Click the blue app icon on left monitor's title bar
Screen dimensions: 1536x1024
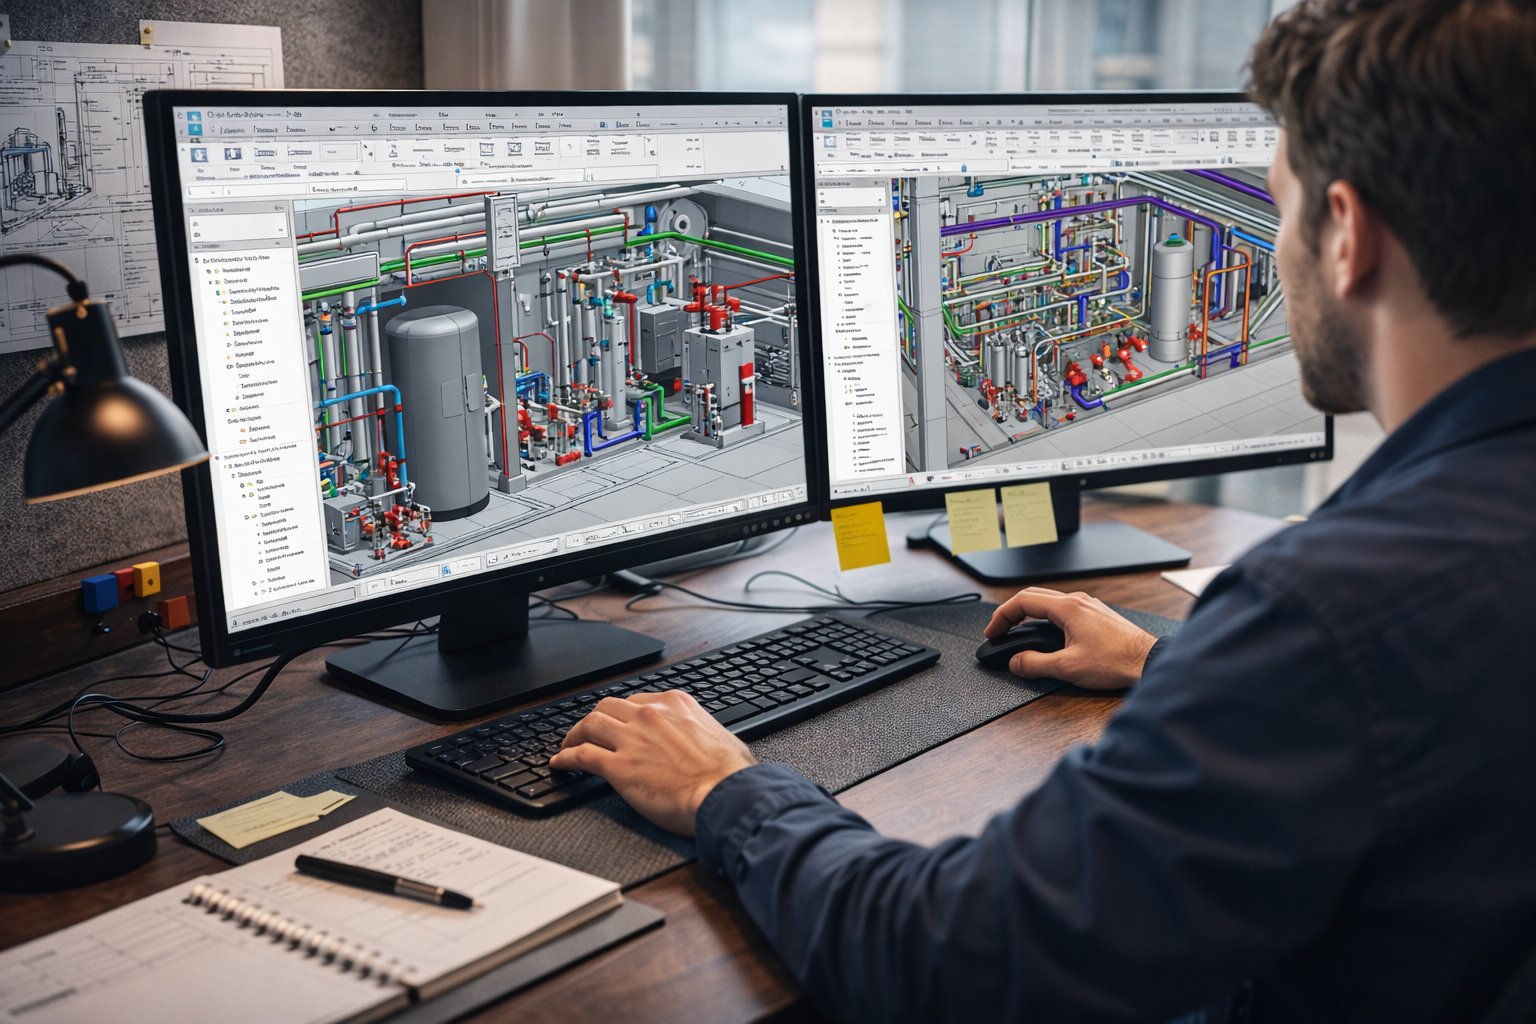pos(194,118)
